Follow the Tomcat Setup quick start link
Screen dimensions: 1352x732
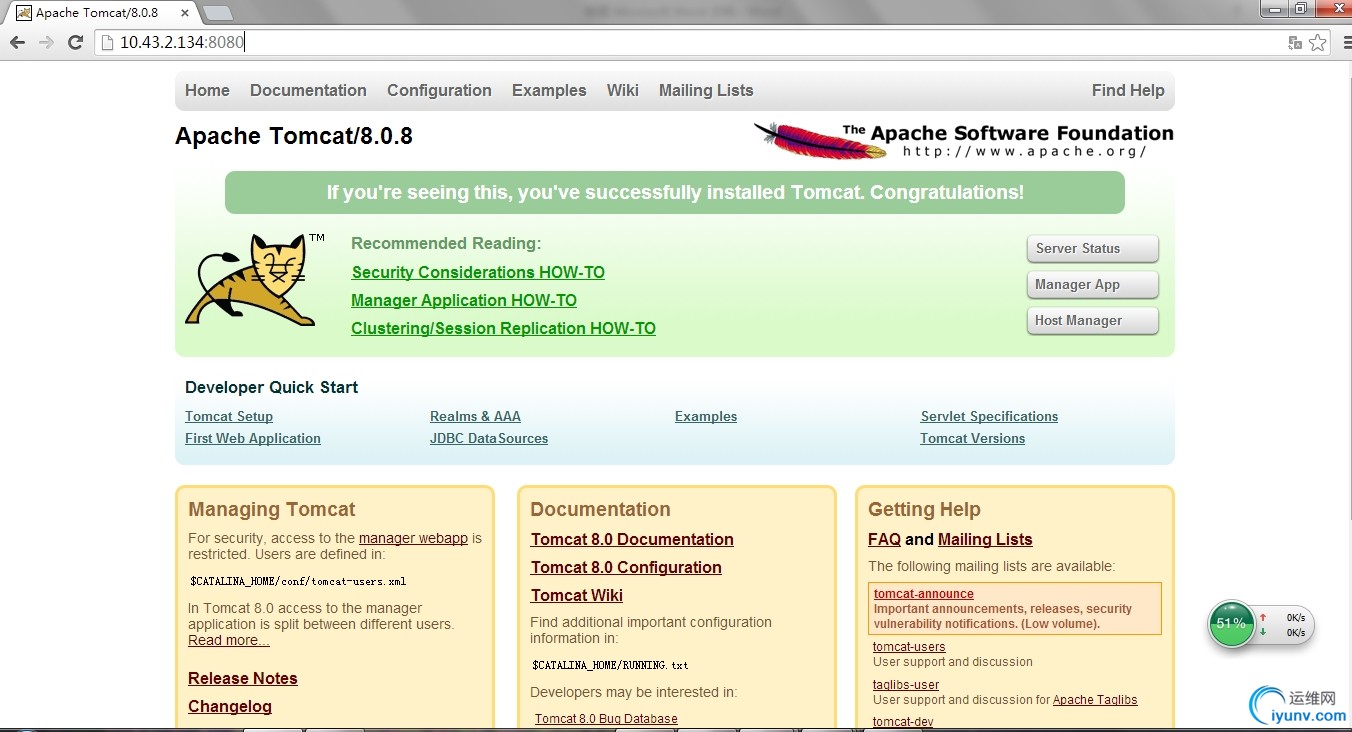[229, 416]
